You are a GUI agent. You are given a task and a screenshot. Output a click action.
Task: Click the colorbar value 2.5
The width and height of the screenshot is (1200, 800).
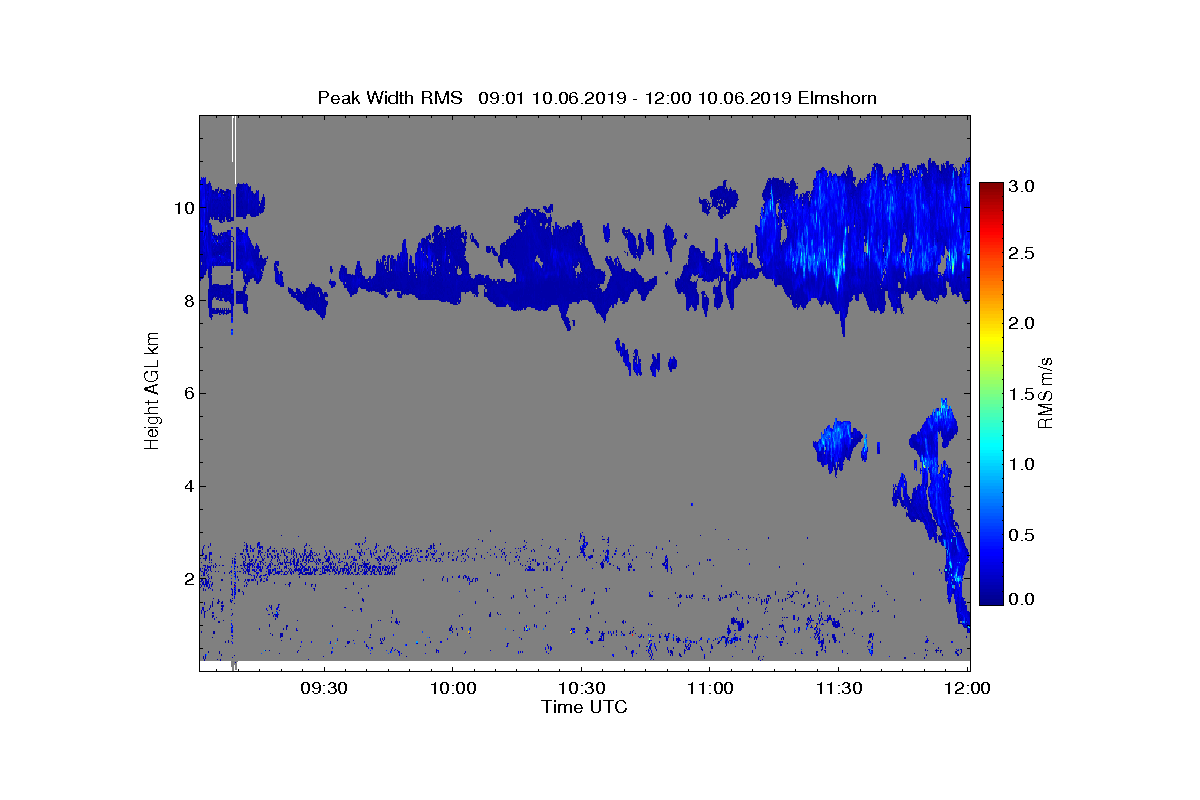[1021, 254]
